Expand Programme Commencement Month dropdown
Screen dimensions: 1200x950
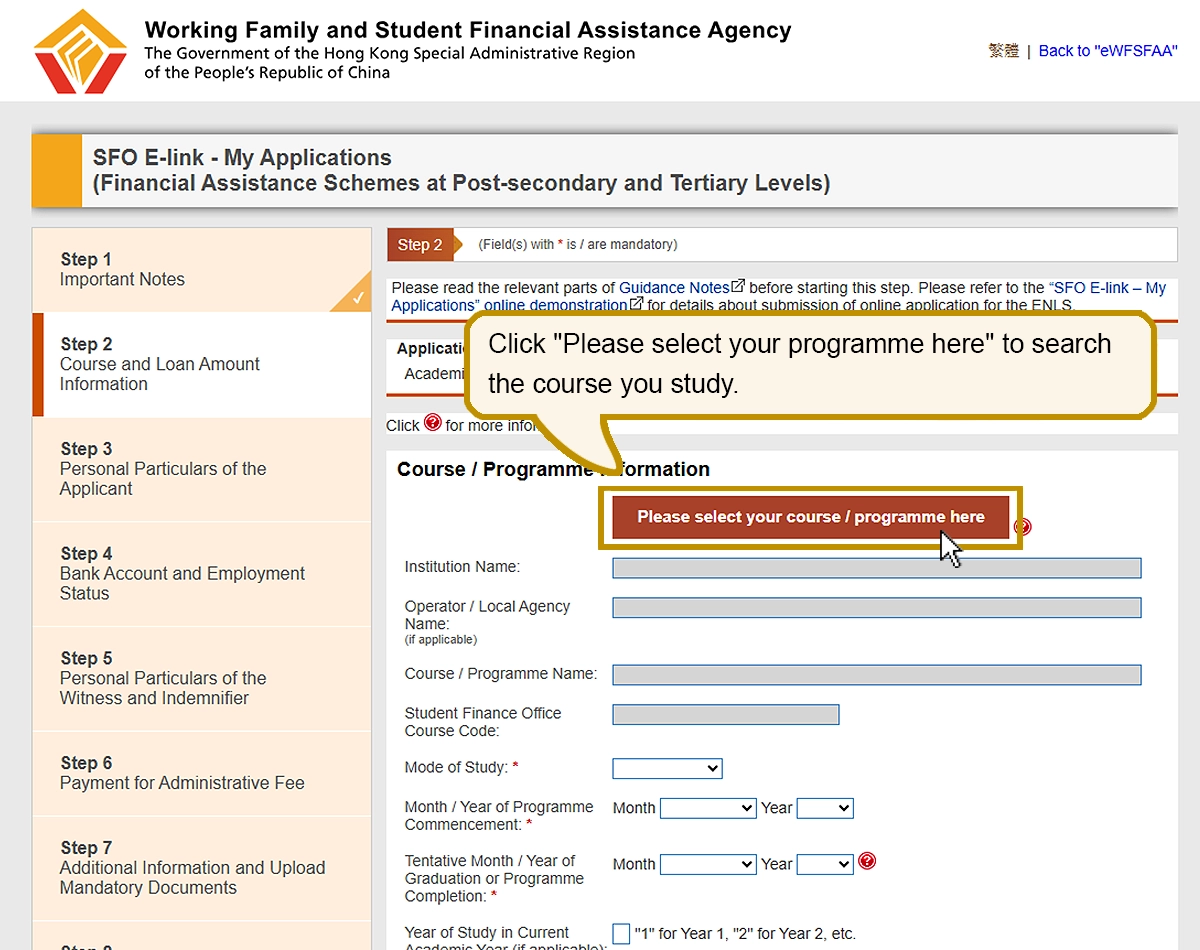[x=708, y=808]
